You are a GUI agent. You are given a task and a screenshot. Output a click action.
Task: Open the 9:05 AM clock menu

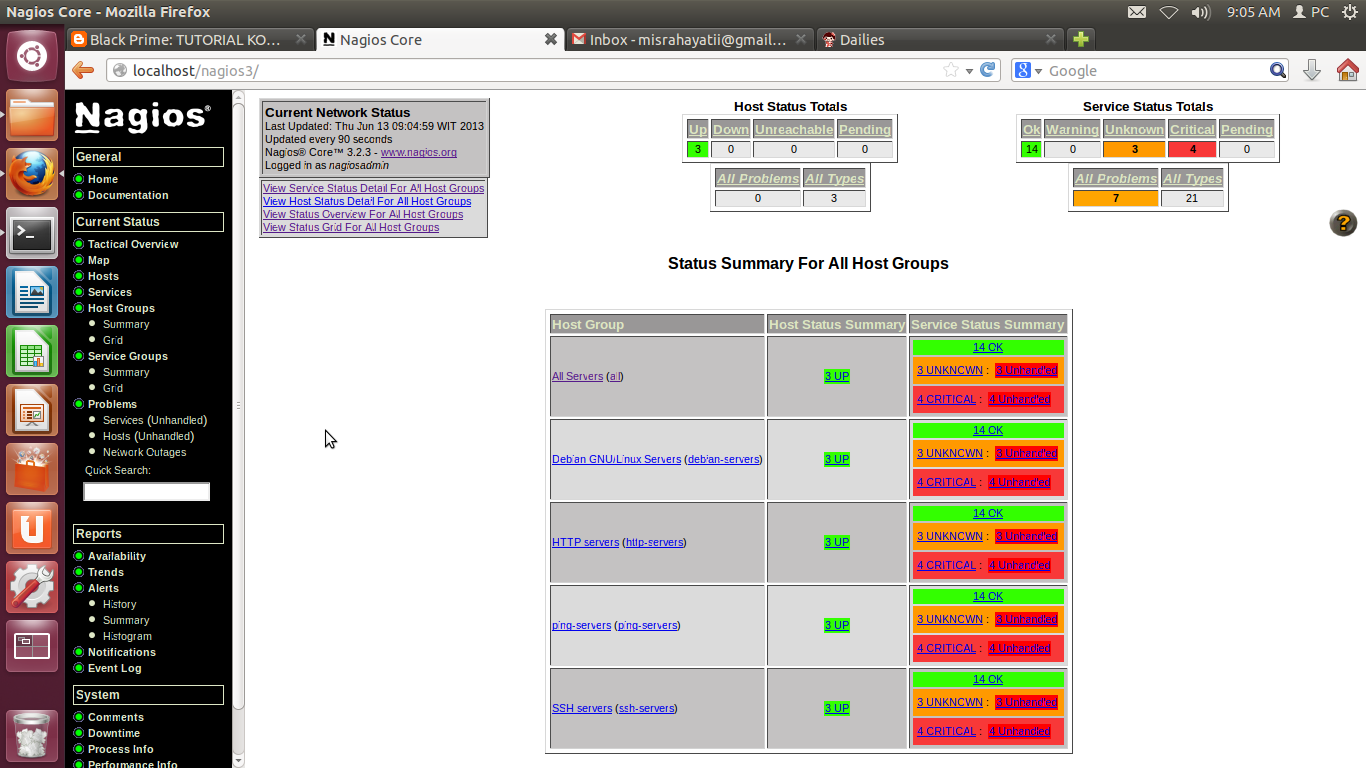click(1253, 12)
